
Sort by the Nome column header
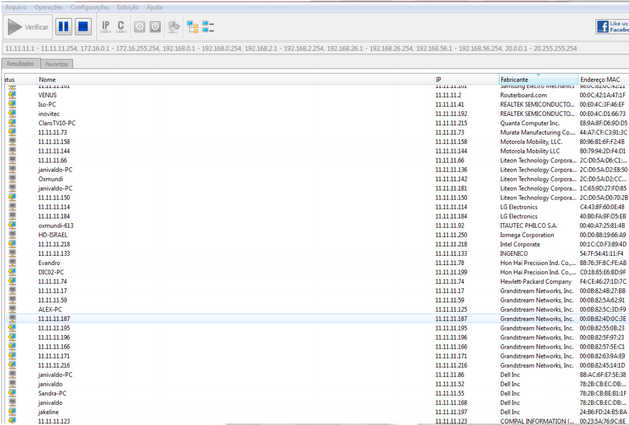(x=236, y=79)
